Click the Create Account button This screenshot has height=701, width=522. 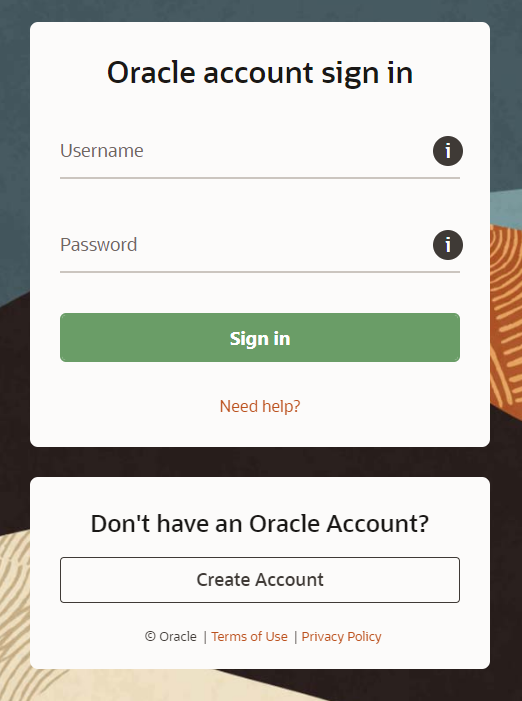tap(260, 580)
